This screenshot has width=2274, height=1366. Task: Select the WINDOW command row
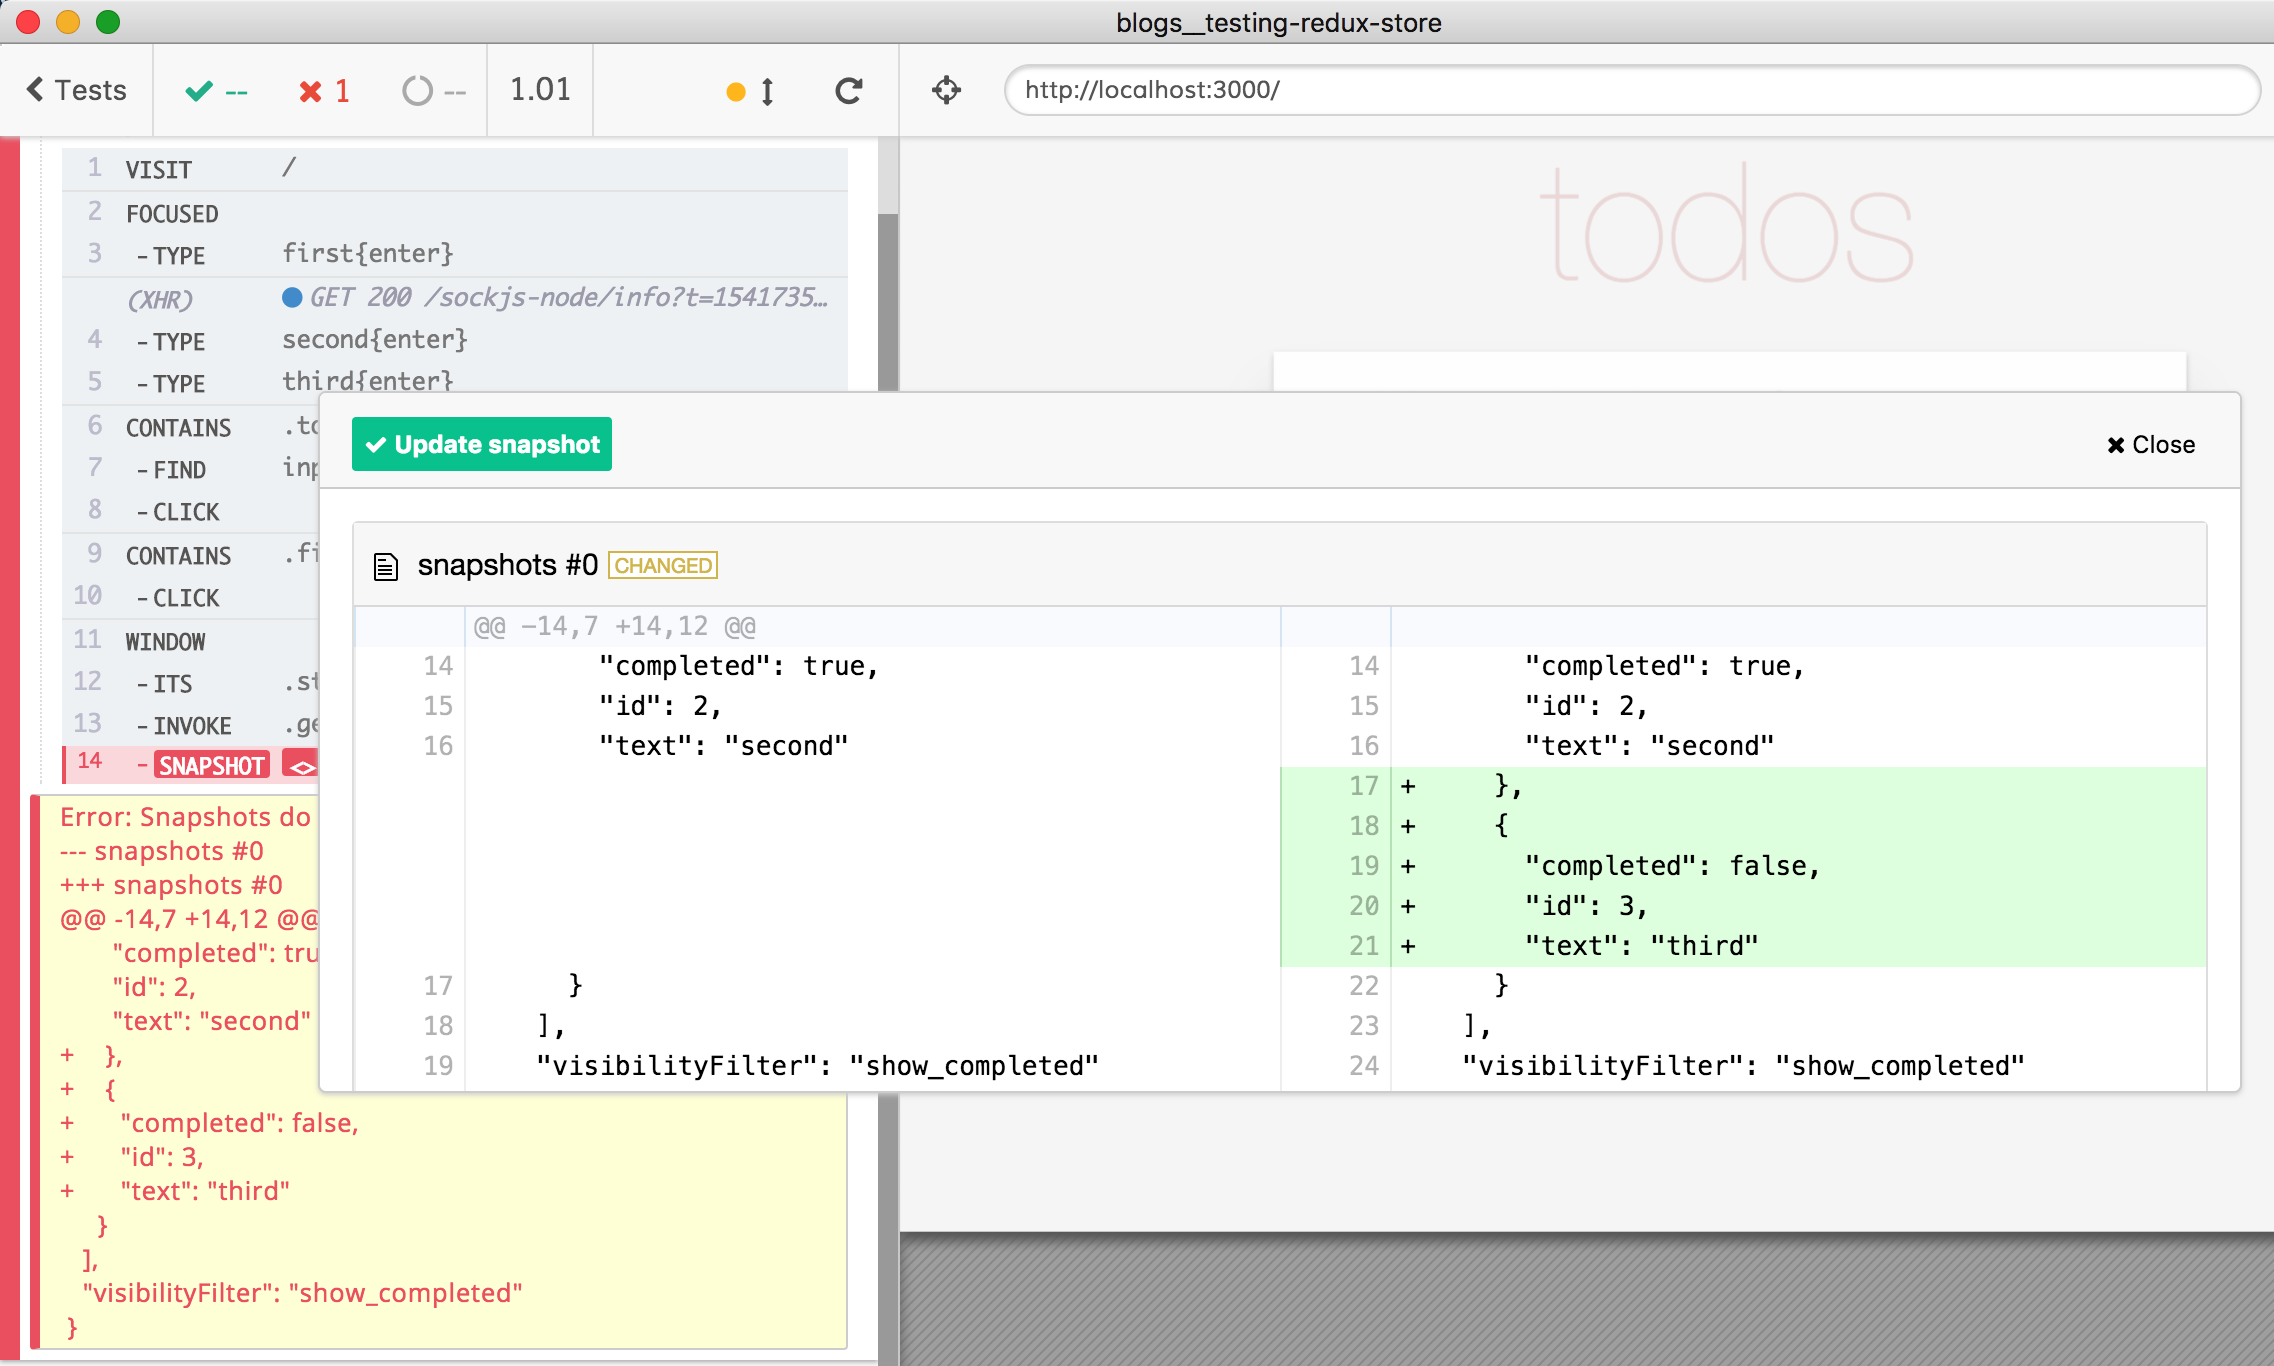166,641
